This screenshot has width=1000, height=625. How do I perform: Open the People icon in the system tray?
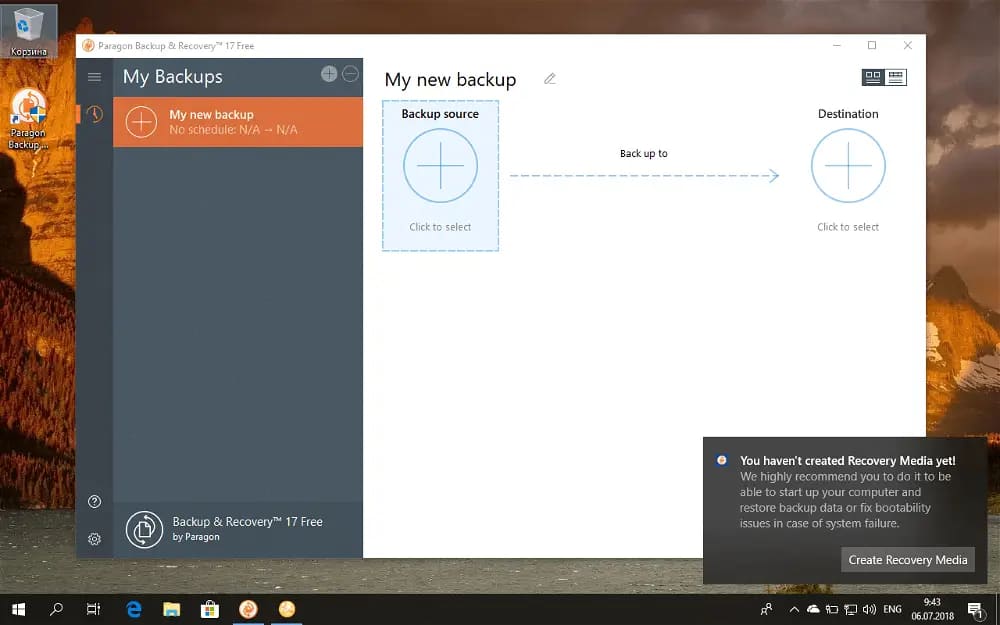pos(767,610)
